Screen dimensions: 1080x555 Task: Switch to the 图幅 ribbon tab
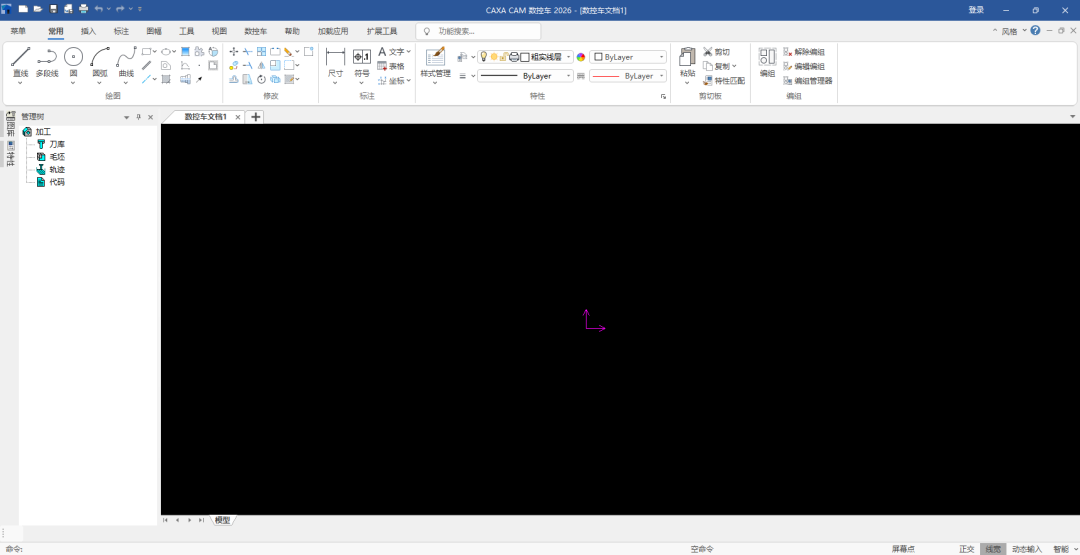[x=154, y=31]
